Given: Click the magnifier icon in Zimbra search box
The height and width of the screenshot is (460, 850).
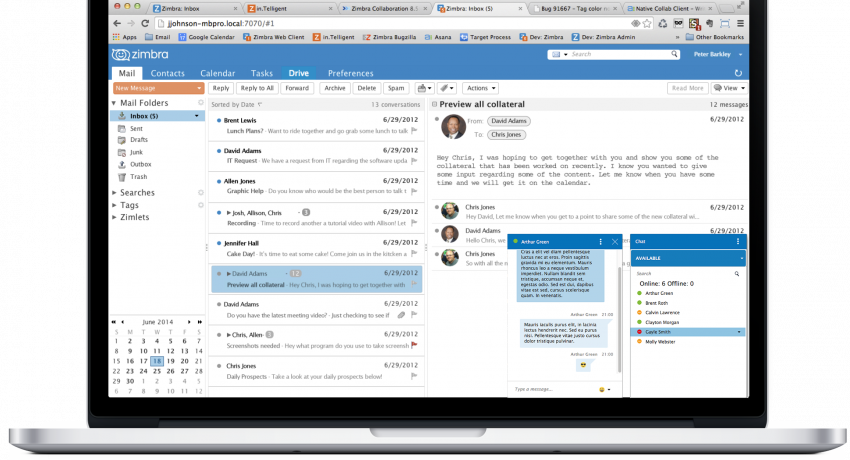Looking at the screenshot, I should (674, 54).
